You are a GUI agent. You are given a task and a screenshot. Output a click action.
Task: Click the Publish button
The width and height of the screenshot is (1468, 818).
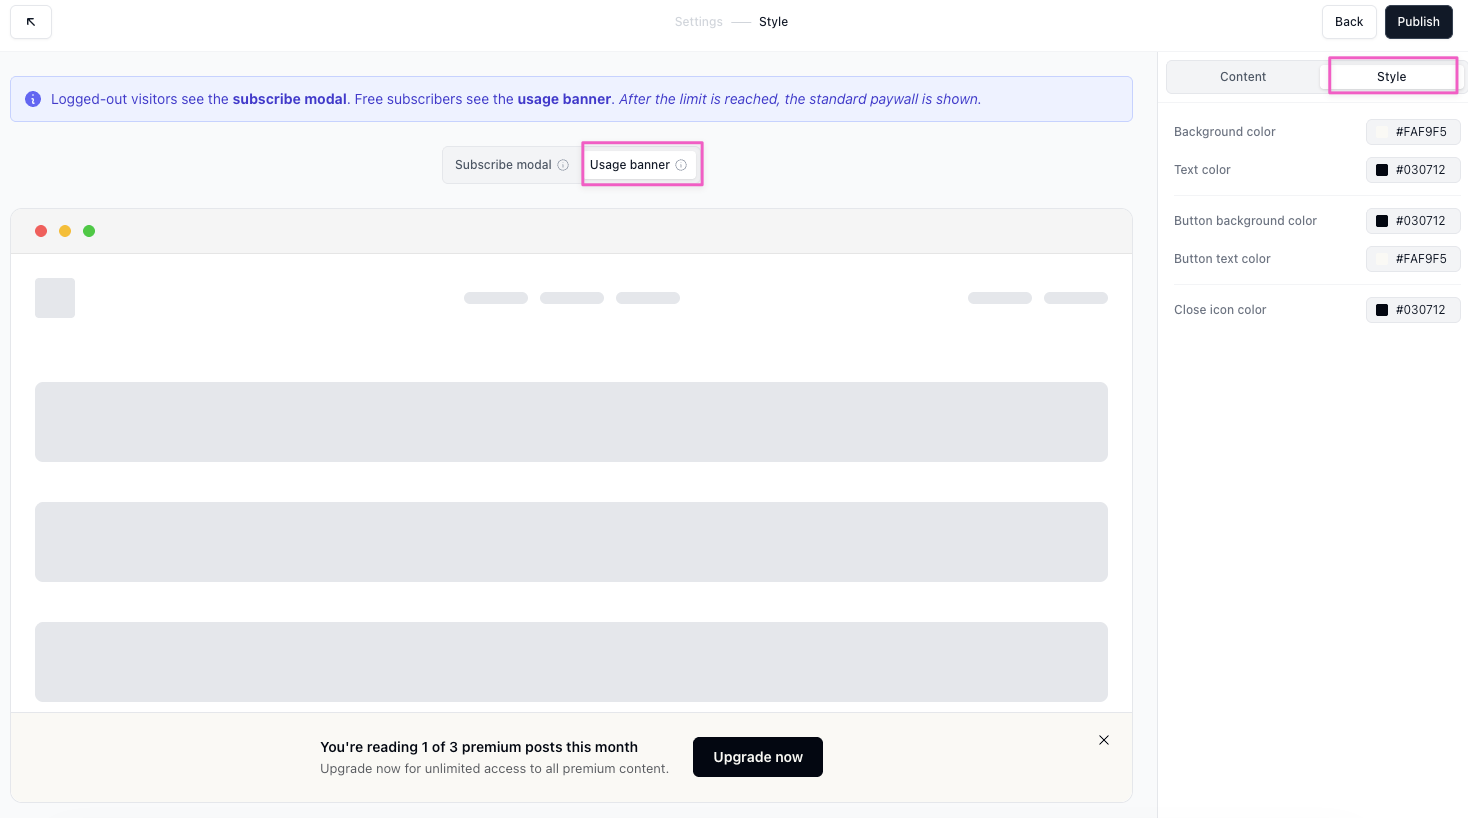click(x=1418, y=22)
